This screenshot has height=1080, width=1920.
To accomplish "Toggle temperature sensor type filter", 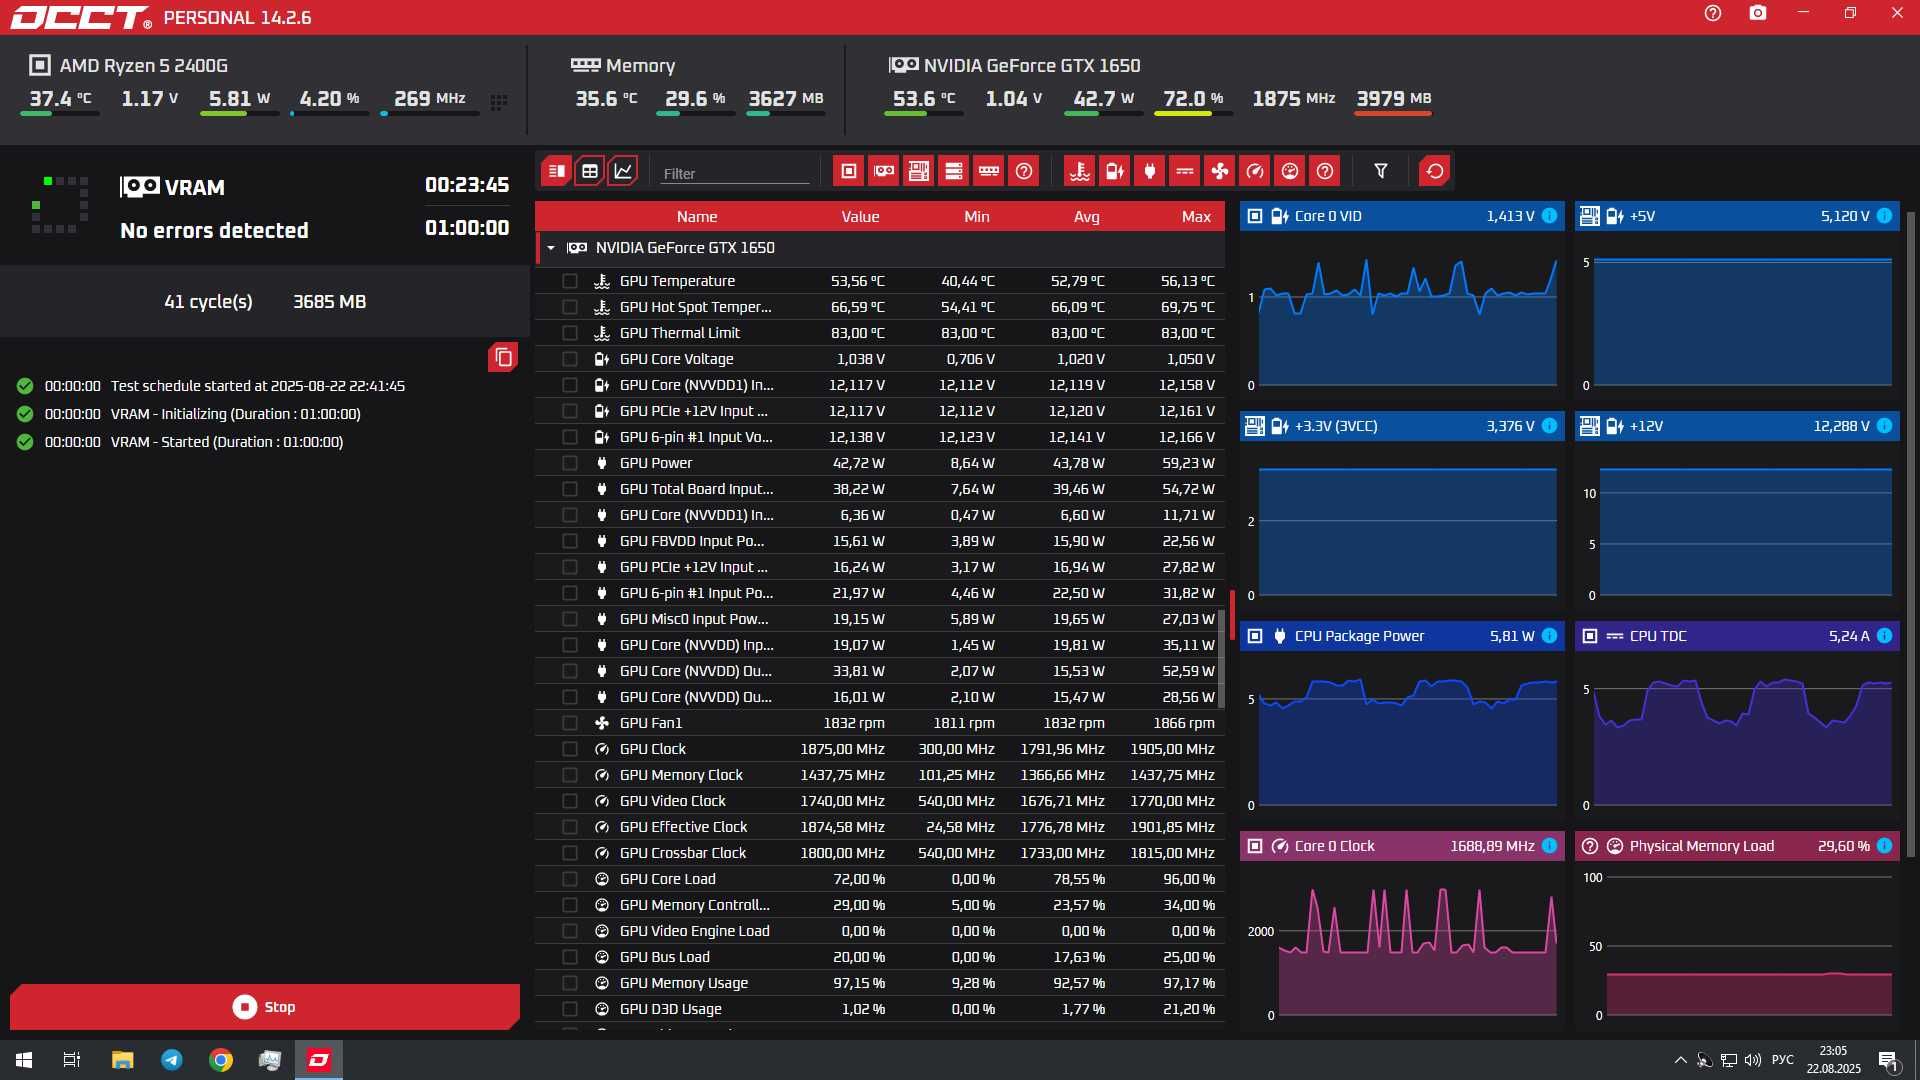I will tap(1080, 171).
